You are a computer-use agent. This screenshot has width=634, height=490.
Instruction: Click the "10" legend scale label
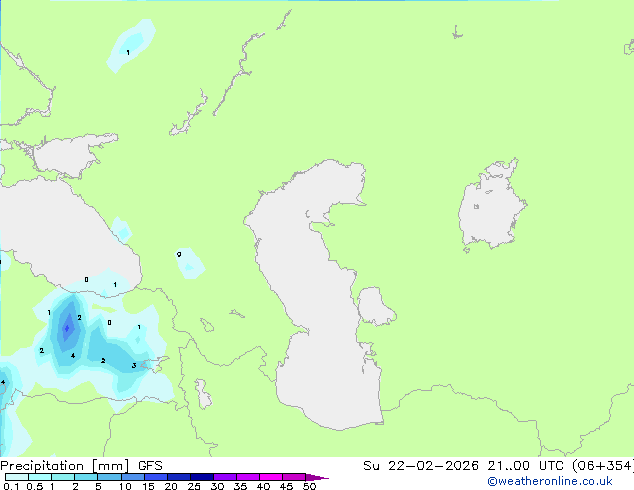pos(125,486)
